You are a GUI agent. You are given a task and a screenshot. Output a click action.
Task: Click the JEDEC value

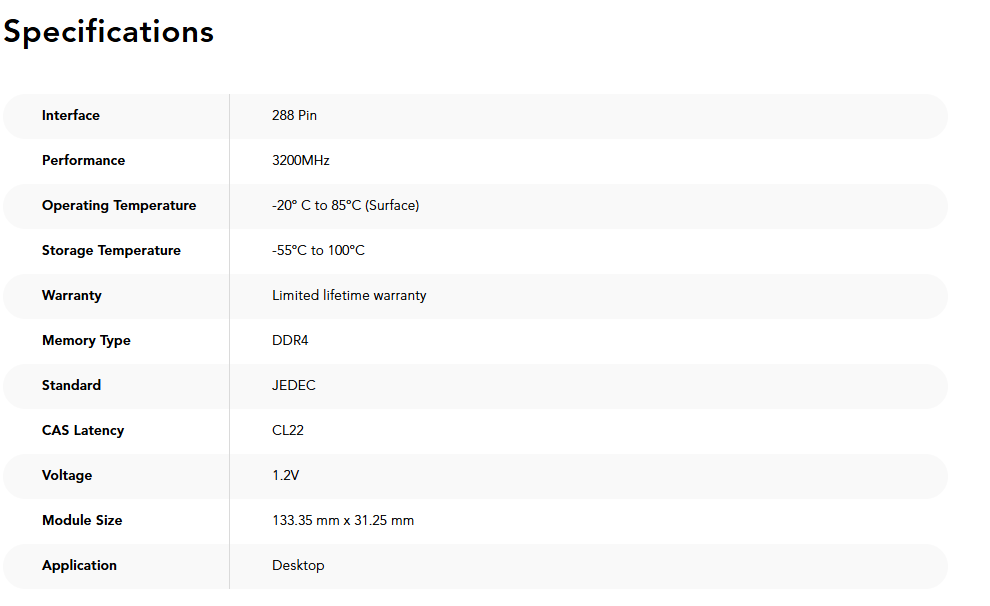point(294,385)
